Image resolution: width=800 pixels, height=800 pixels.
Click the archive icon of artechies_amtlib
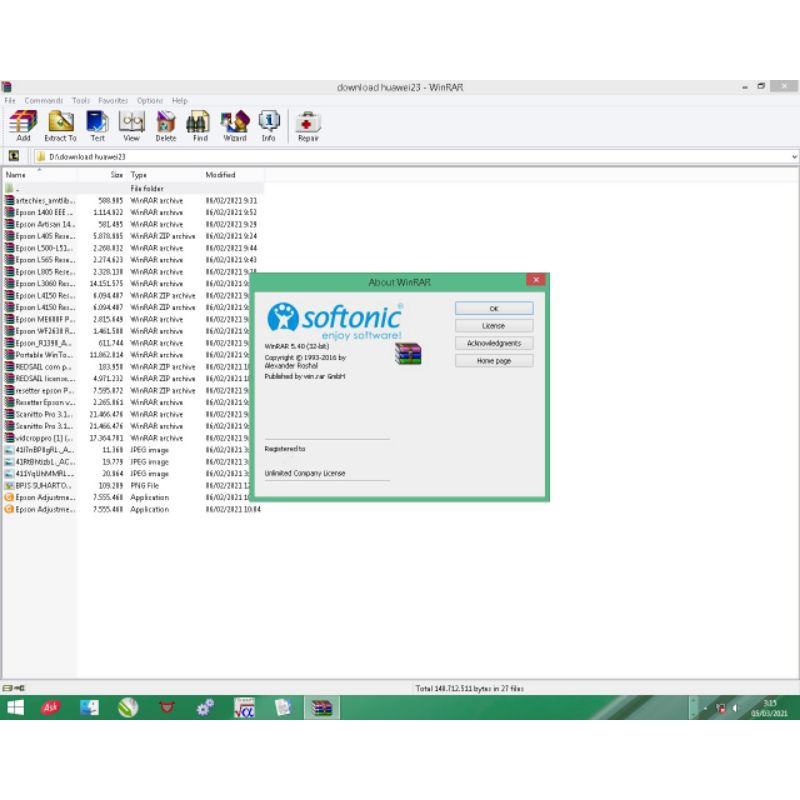point(9,201)
